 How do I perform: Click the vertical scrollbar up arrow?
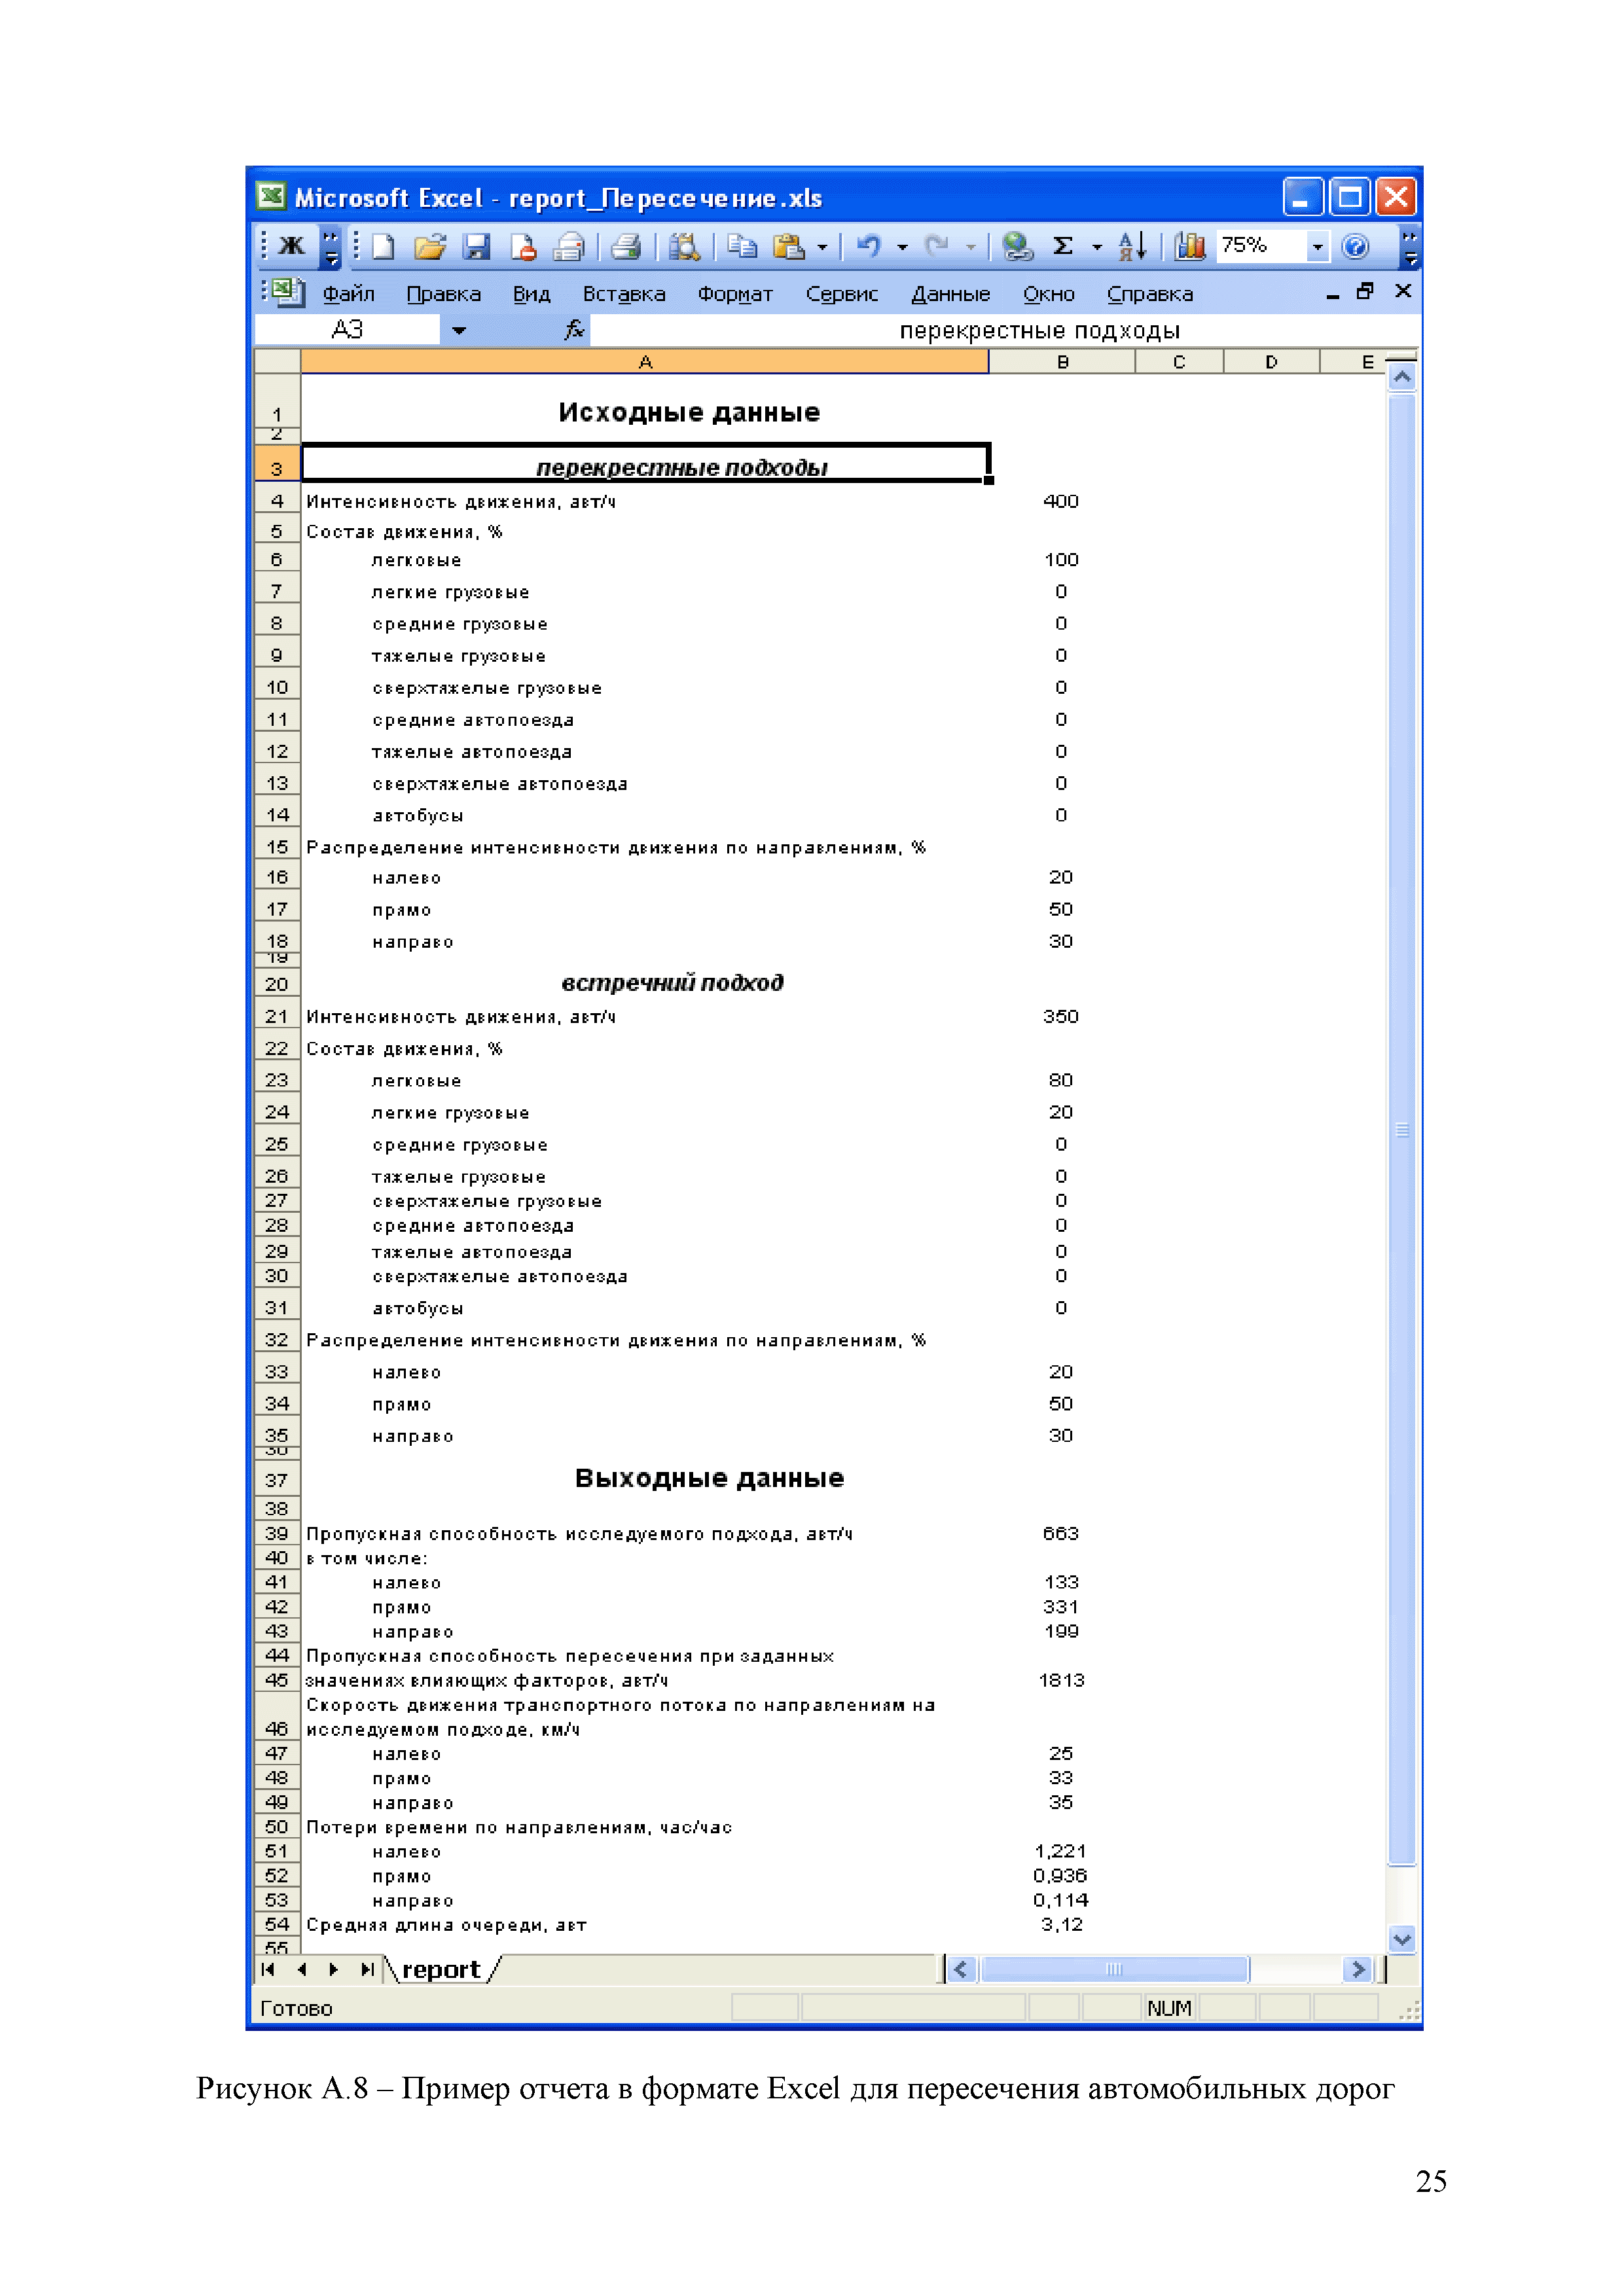(x=1402, y=377)
